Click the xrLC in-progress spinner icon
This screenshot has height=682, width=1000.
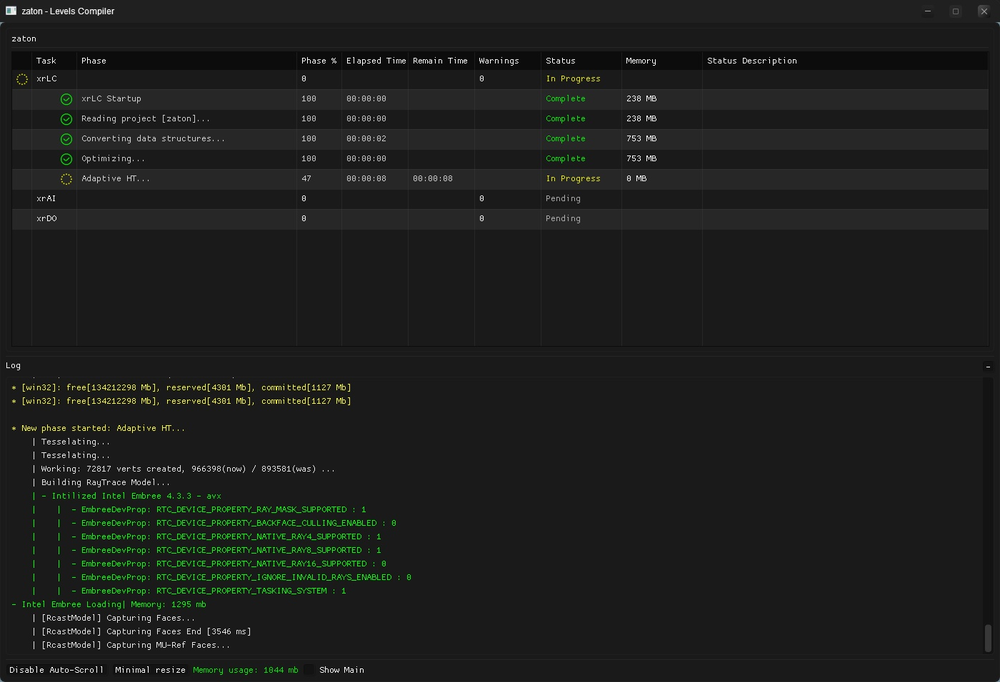[x=22, y=79]
